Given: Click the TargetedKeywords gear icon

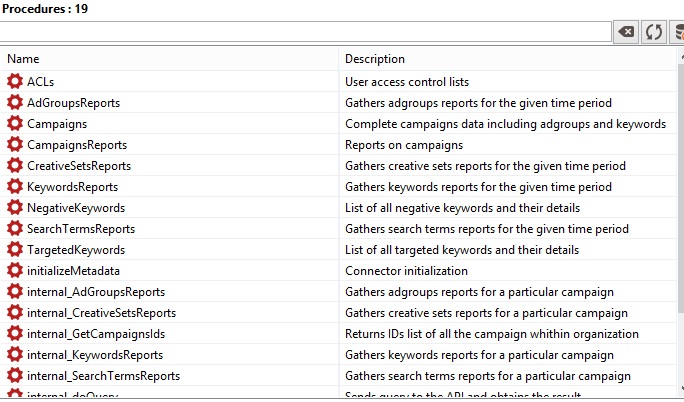Looking at the screenshot, I should 14,250.
